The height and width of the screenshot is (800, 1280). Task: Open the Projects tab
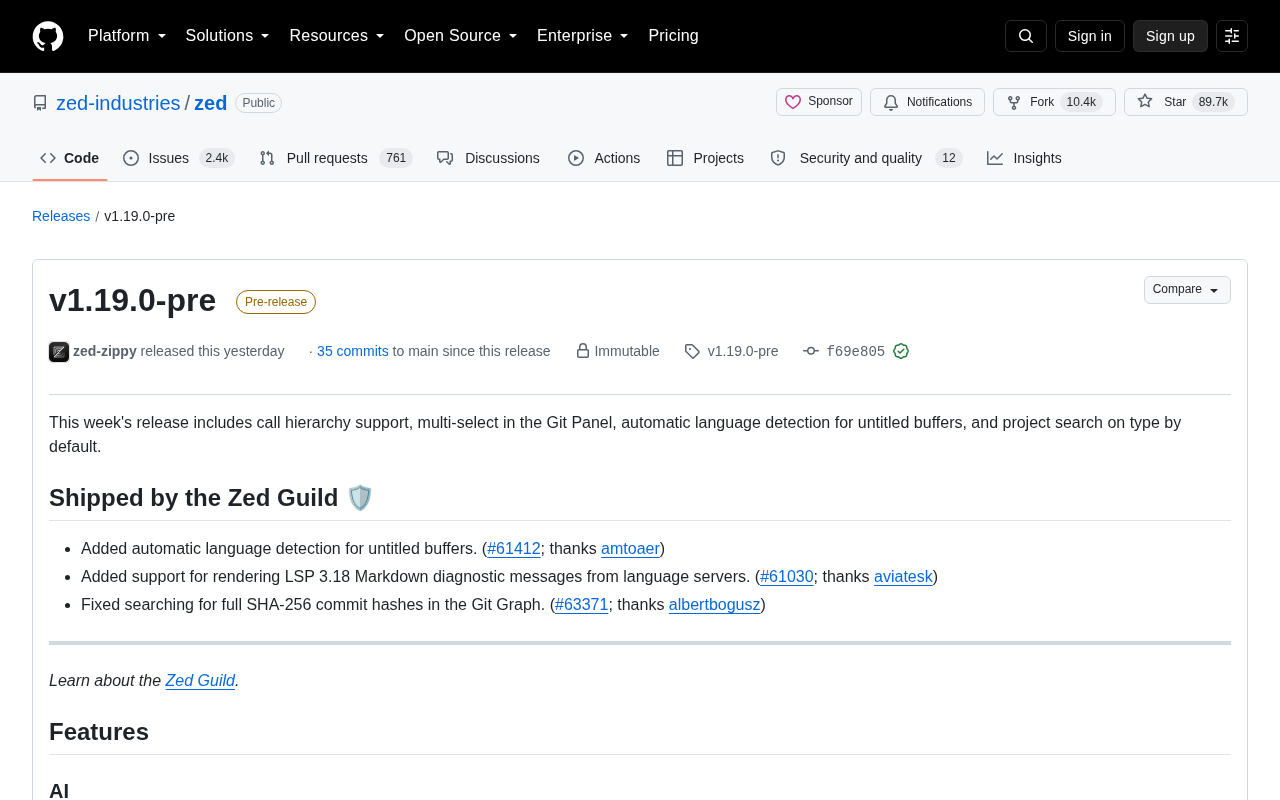pyautogui.click(x=705, y=158)
